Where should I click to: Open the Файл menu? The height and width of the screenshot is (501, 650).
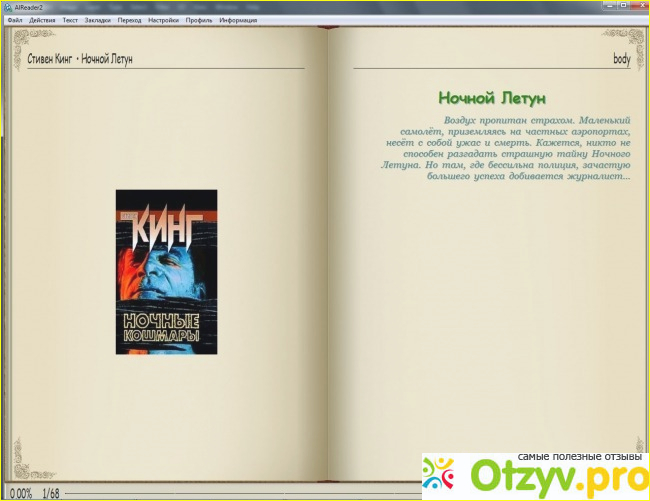tap(14, 20)
